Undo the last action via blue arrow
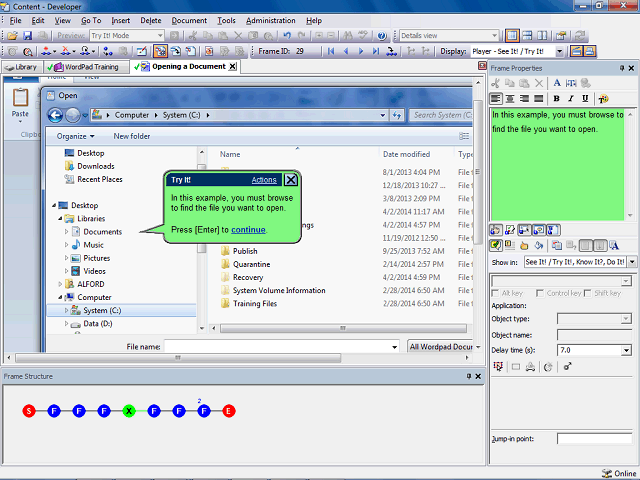The image size is (640, 480). click(287, 36)
